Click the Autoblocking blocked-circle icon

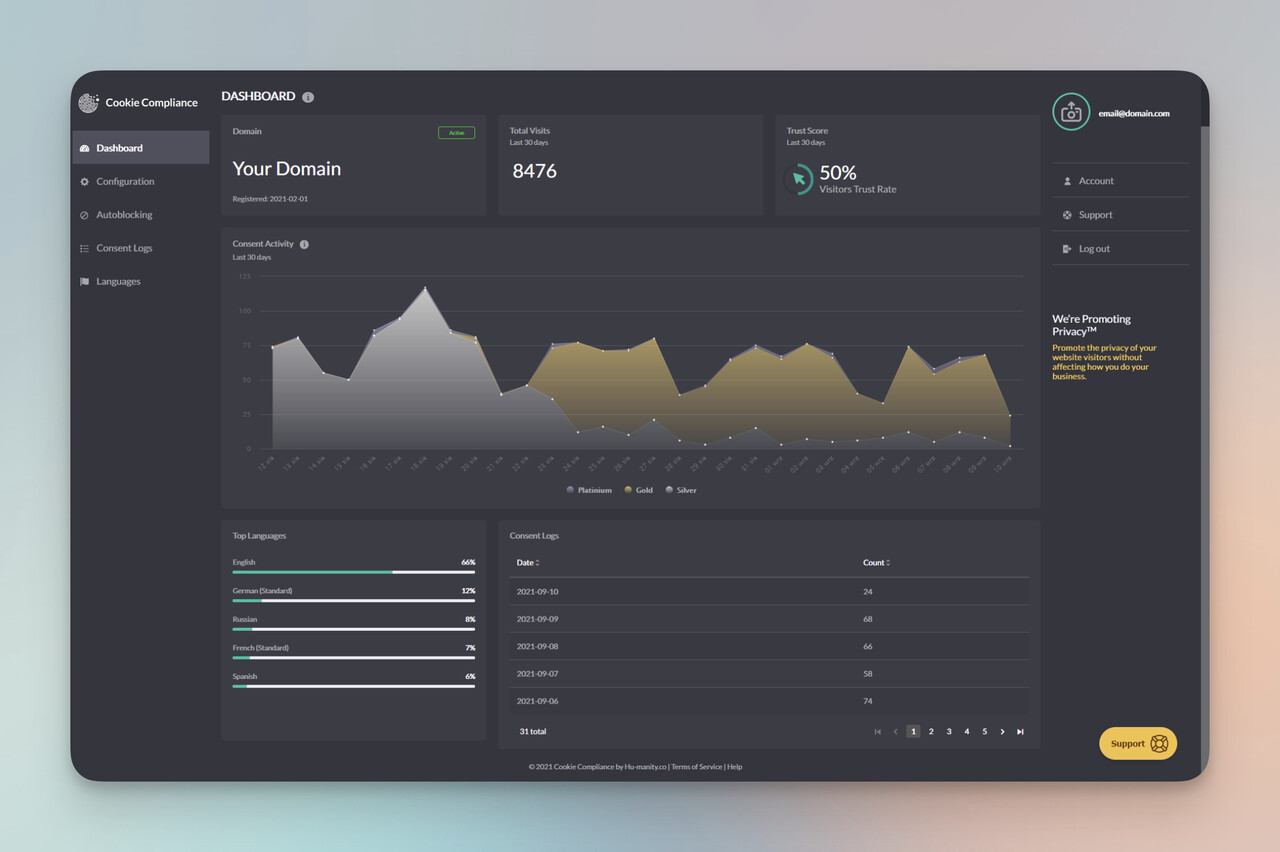point(85,215)
